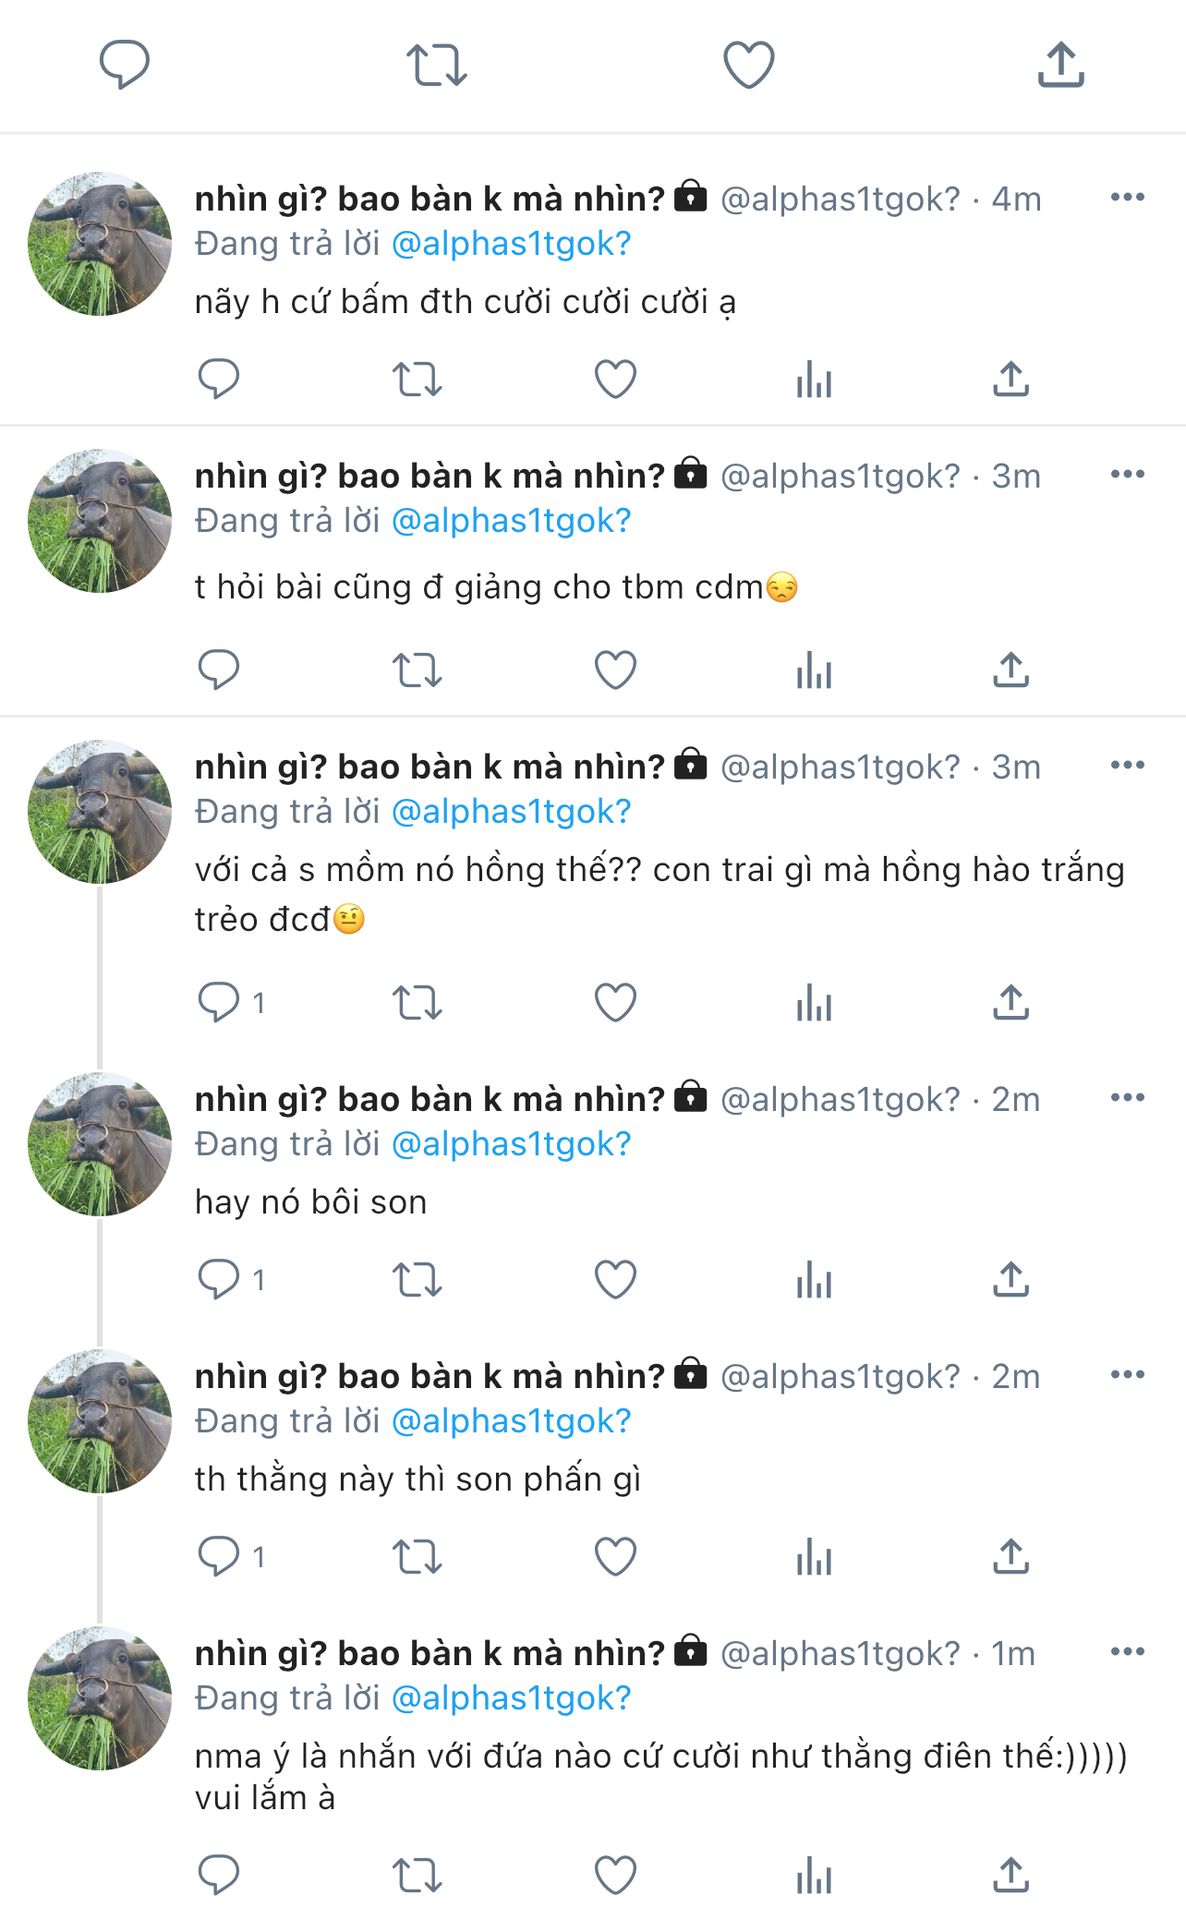Retweet the top parent tweet
Viewport: 1186px width, 1920px height.
pyautogui.click(x=437, y=65)
